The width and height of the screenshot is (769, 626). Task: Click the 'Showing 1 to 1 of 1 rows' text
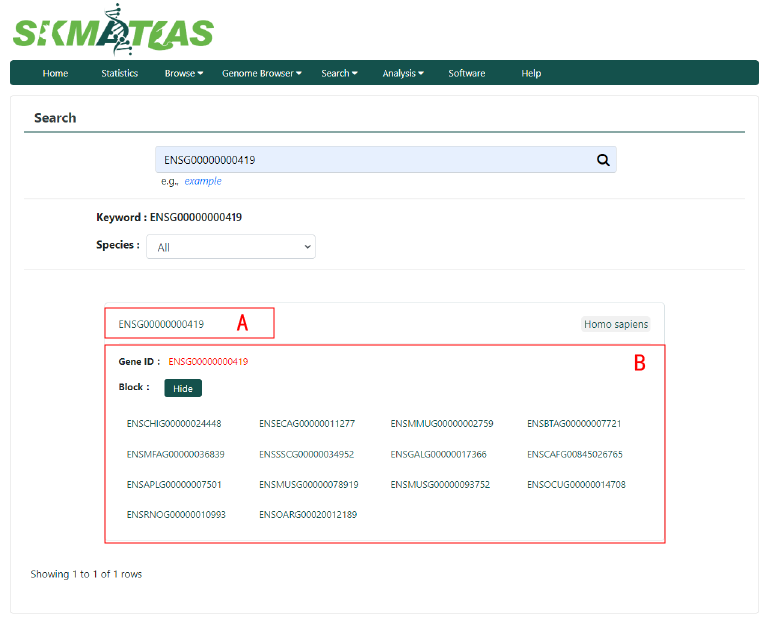[86, 574]
